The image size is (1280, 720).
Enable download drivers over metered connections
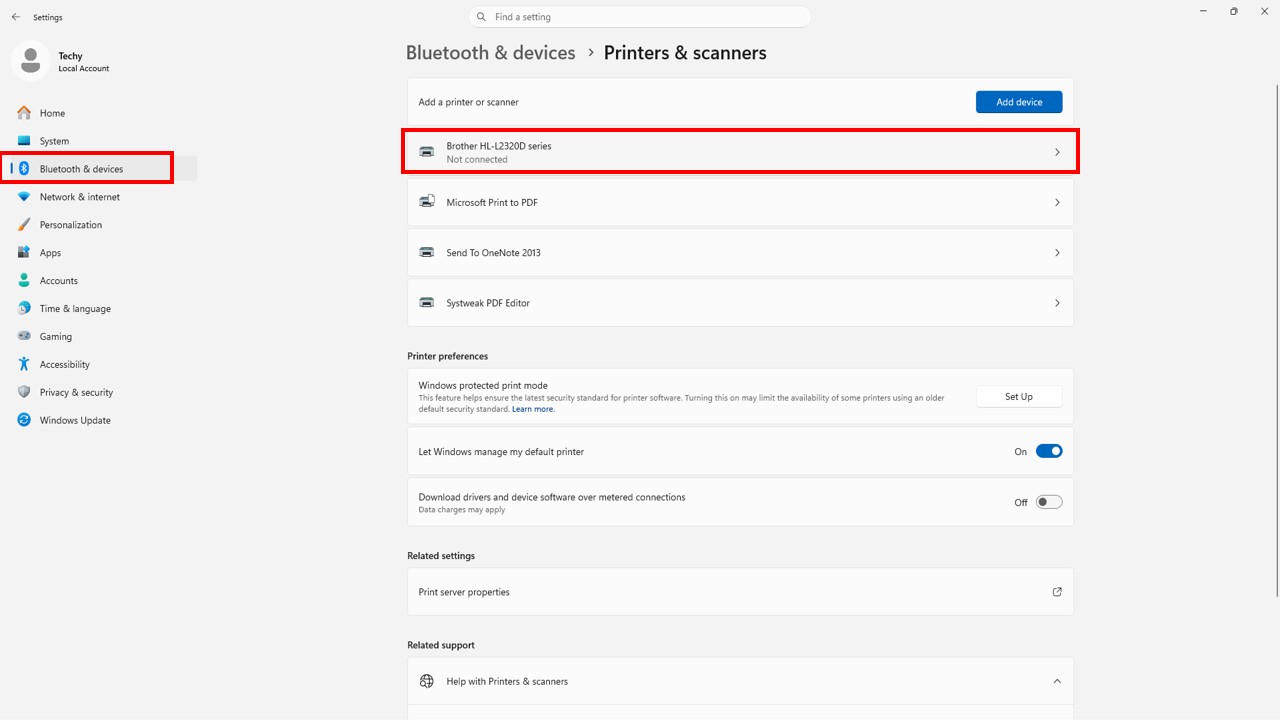(x=1048, y=502)
